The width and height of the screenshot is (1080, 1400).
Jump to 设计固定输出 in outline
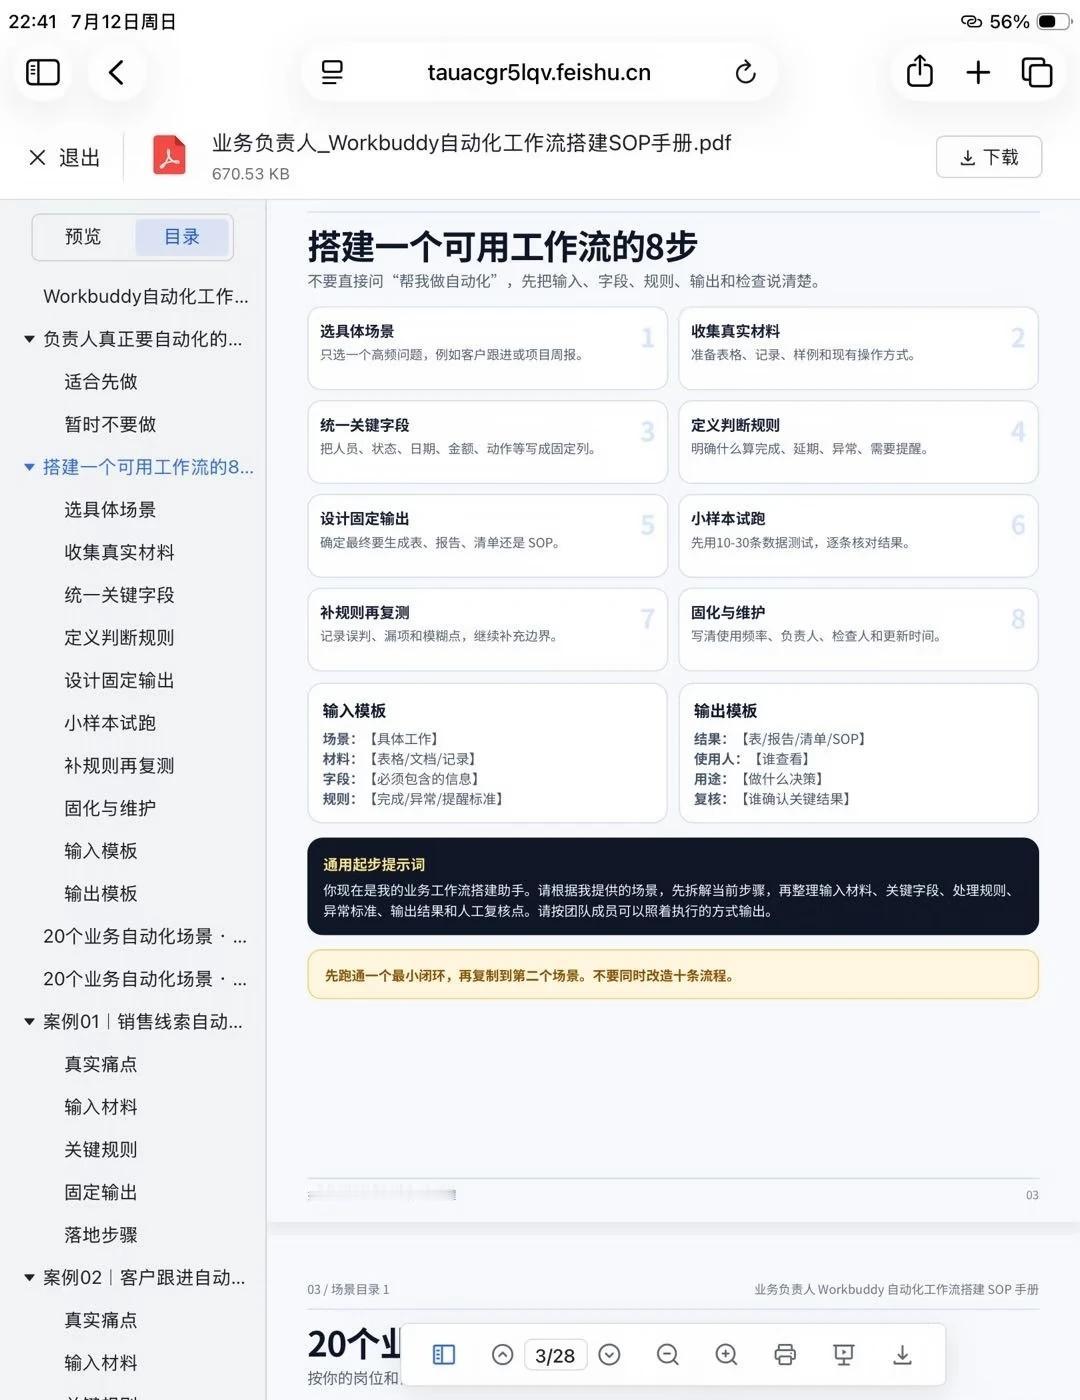pos(119,680)
